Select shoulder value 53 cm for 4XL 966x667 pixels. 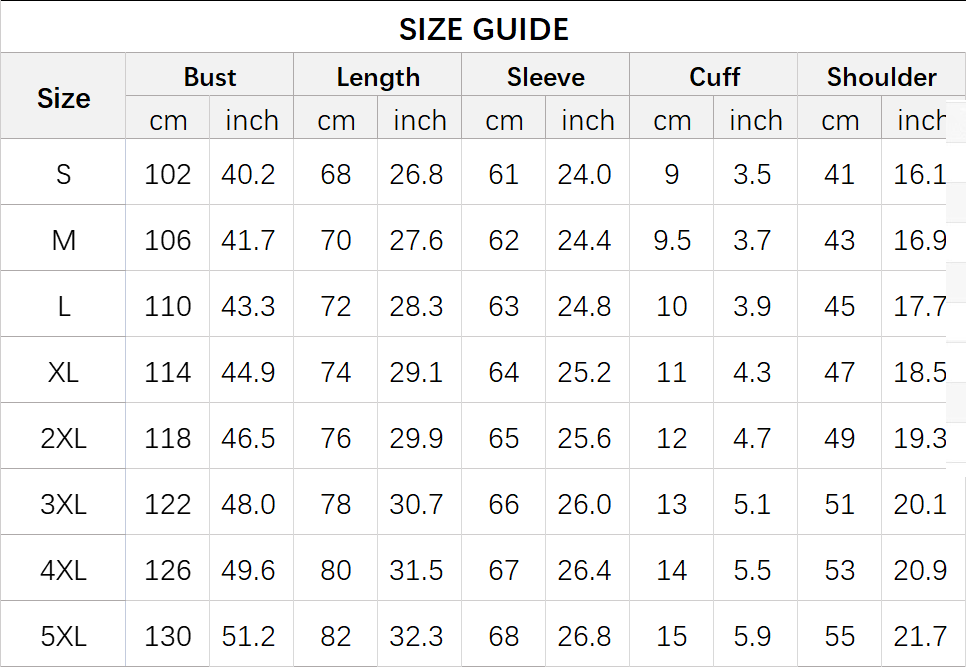coord(840,570)
